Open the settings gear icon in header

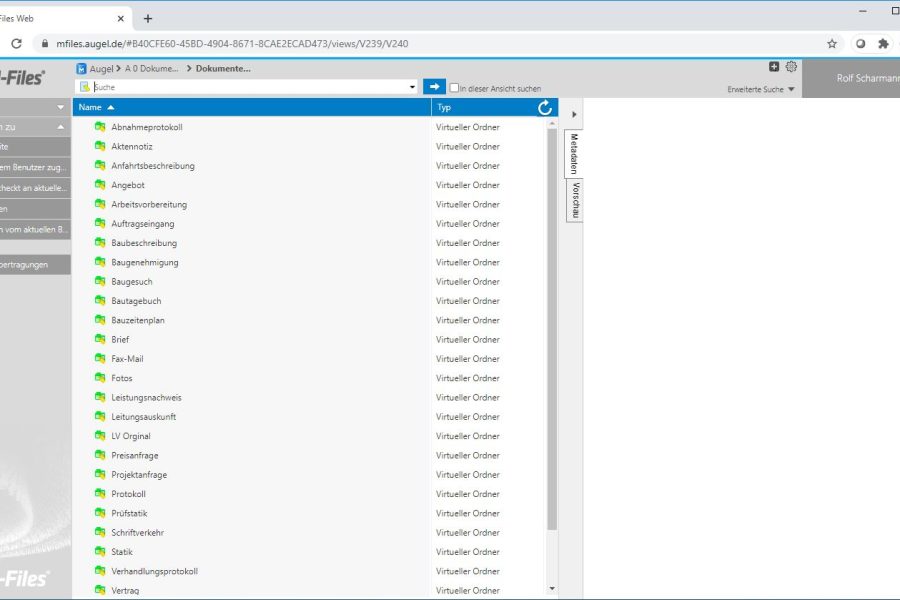coord(791,67)
